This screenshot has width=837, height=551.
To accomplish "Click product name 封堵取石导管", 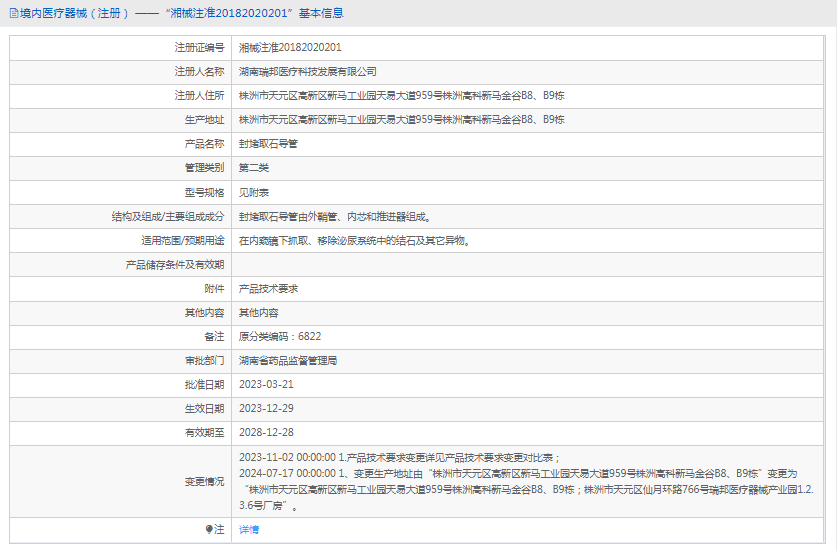I will pos(268,144).
